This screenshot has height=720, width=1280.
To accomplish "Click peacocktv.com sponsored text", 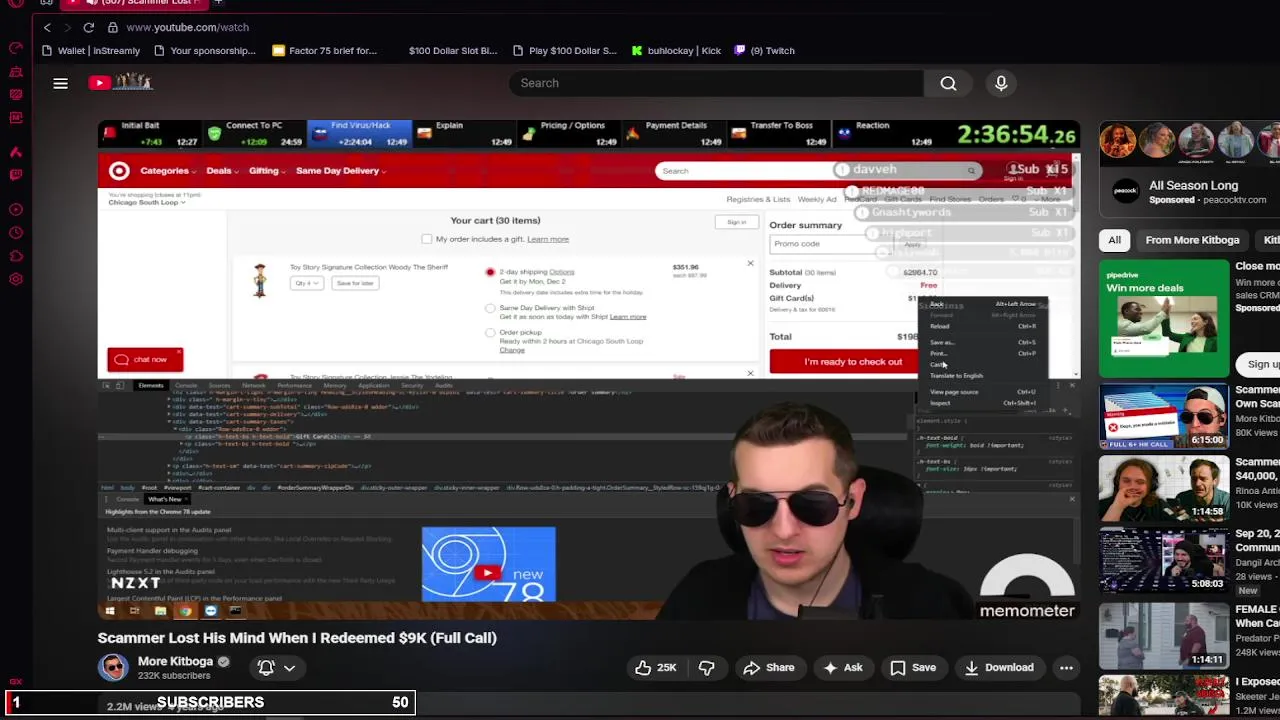I will click(x=1233, y=200).
